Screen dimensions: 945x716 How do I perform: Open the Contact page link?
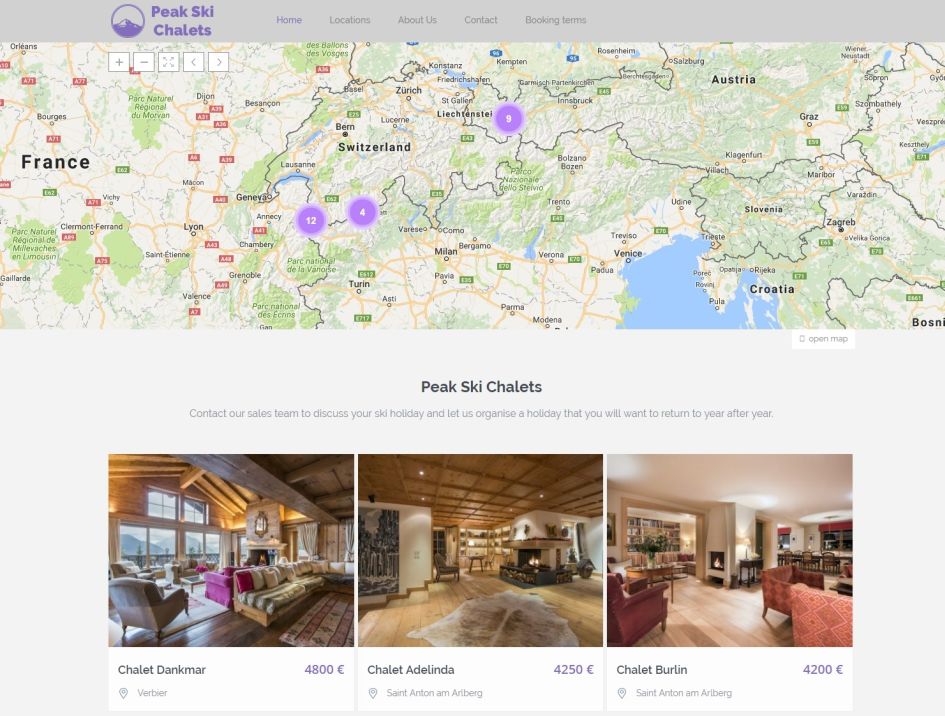[481, 20]
